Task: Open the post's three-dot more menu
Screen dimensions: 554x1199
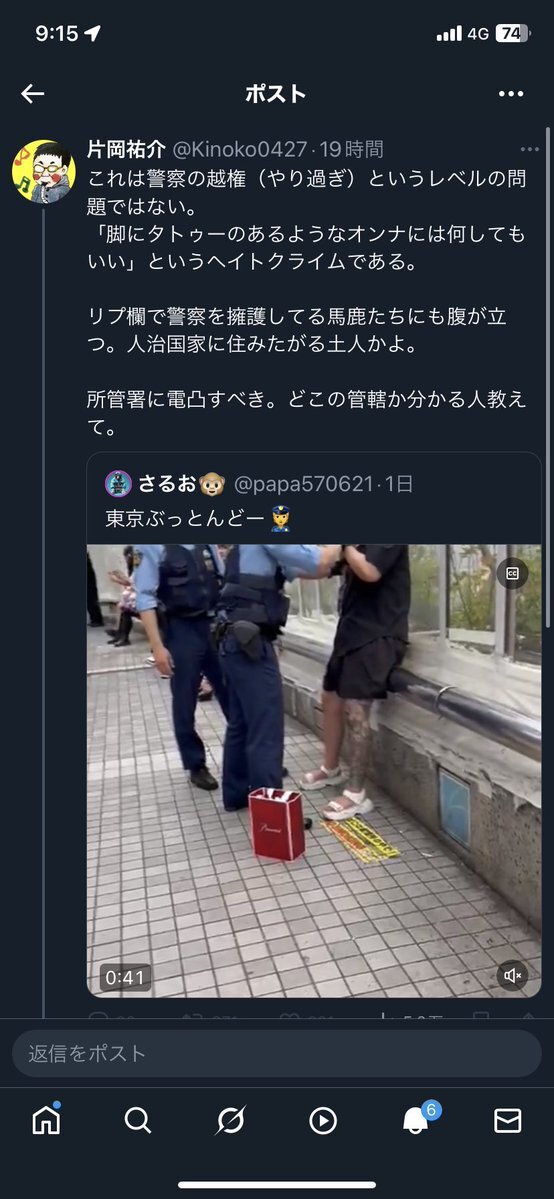Action: pyautogui.click(x=530, y=150)
